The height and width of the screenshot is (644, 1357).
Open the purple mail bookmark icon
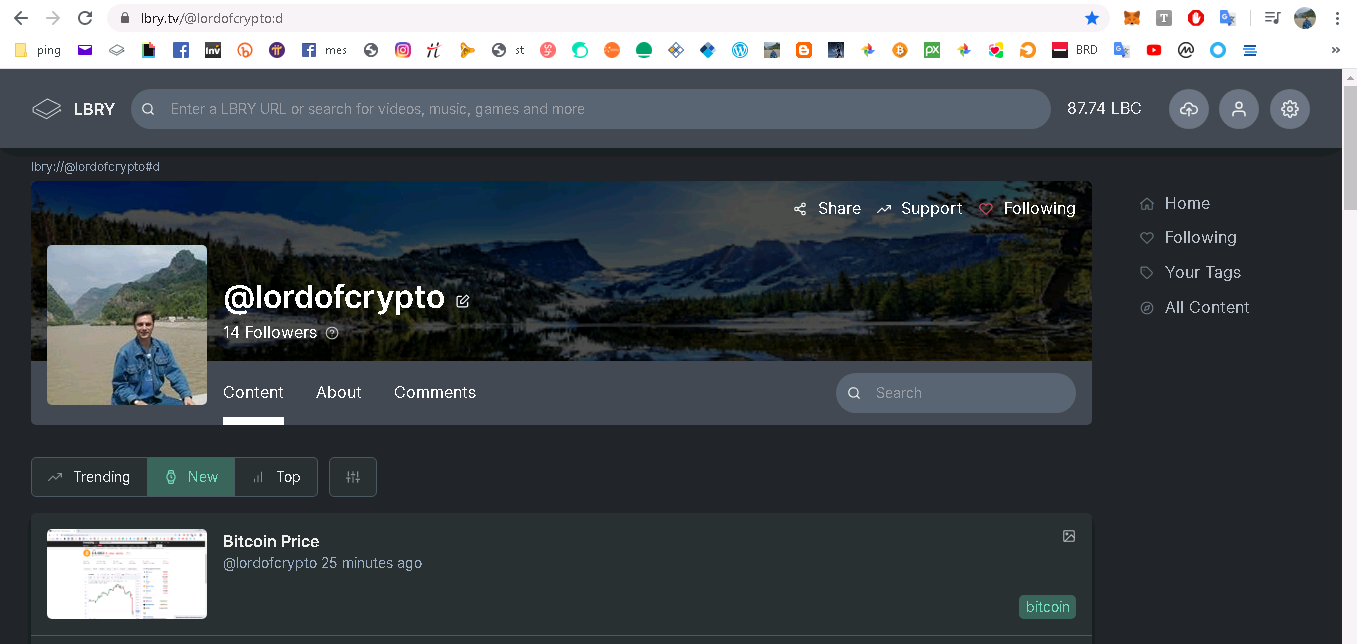tap(85, 50)
